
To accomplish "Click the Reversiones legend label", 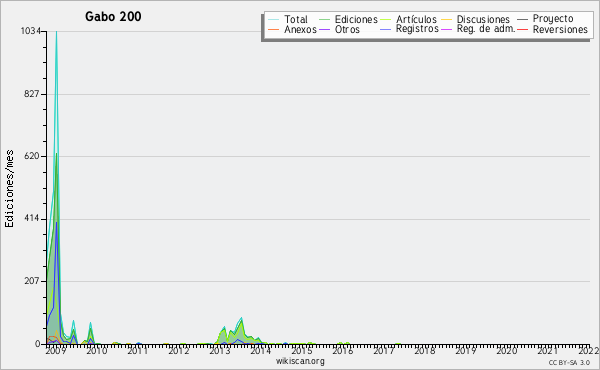I will coord(560,30).
